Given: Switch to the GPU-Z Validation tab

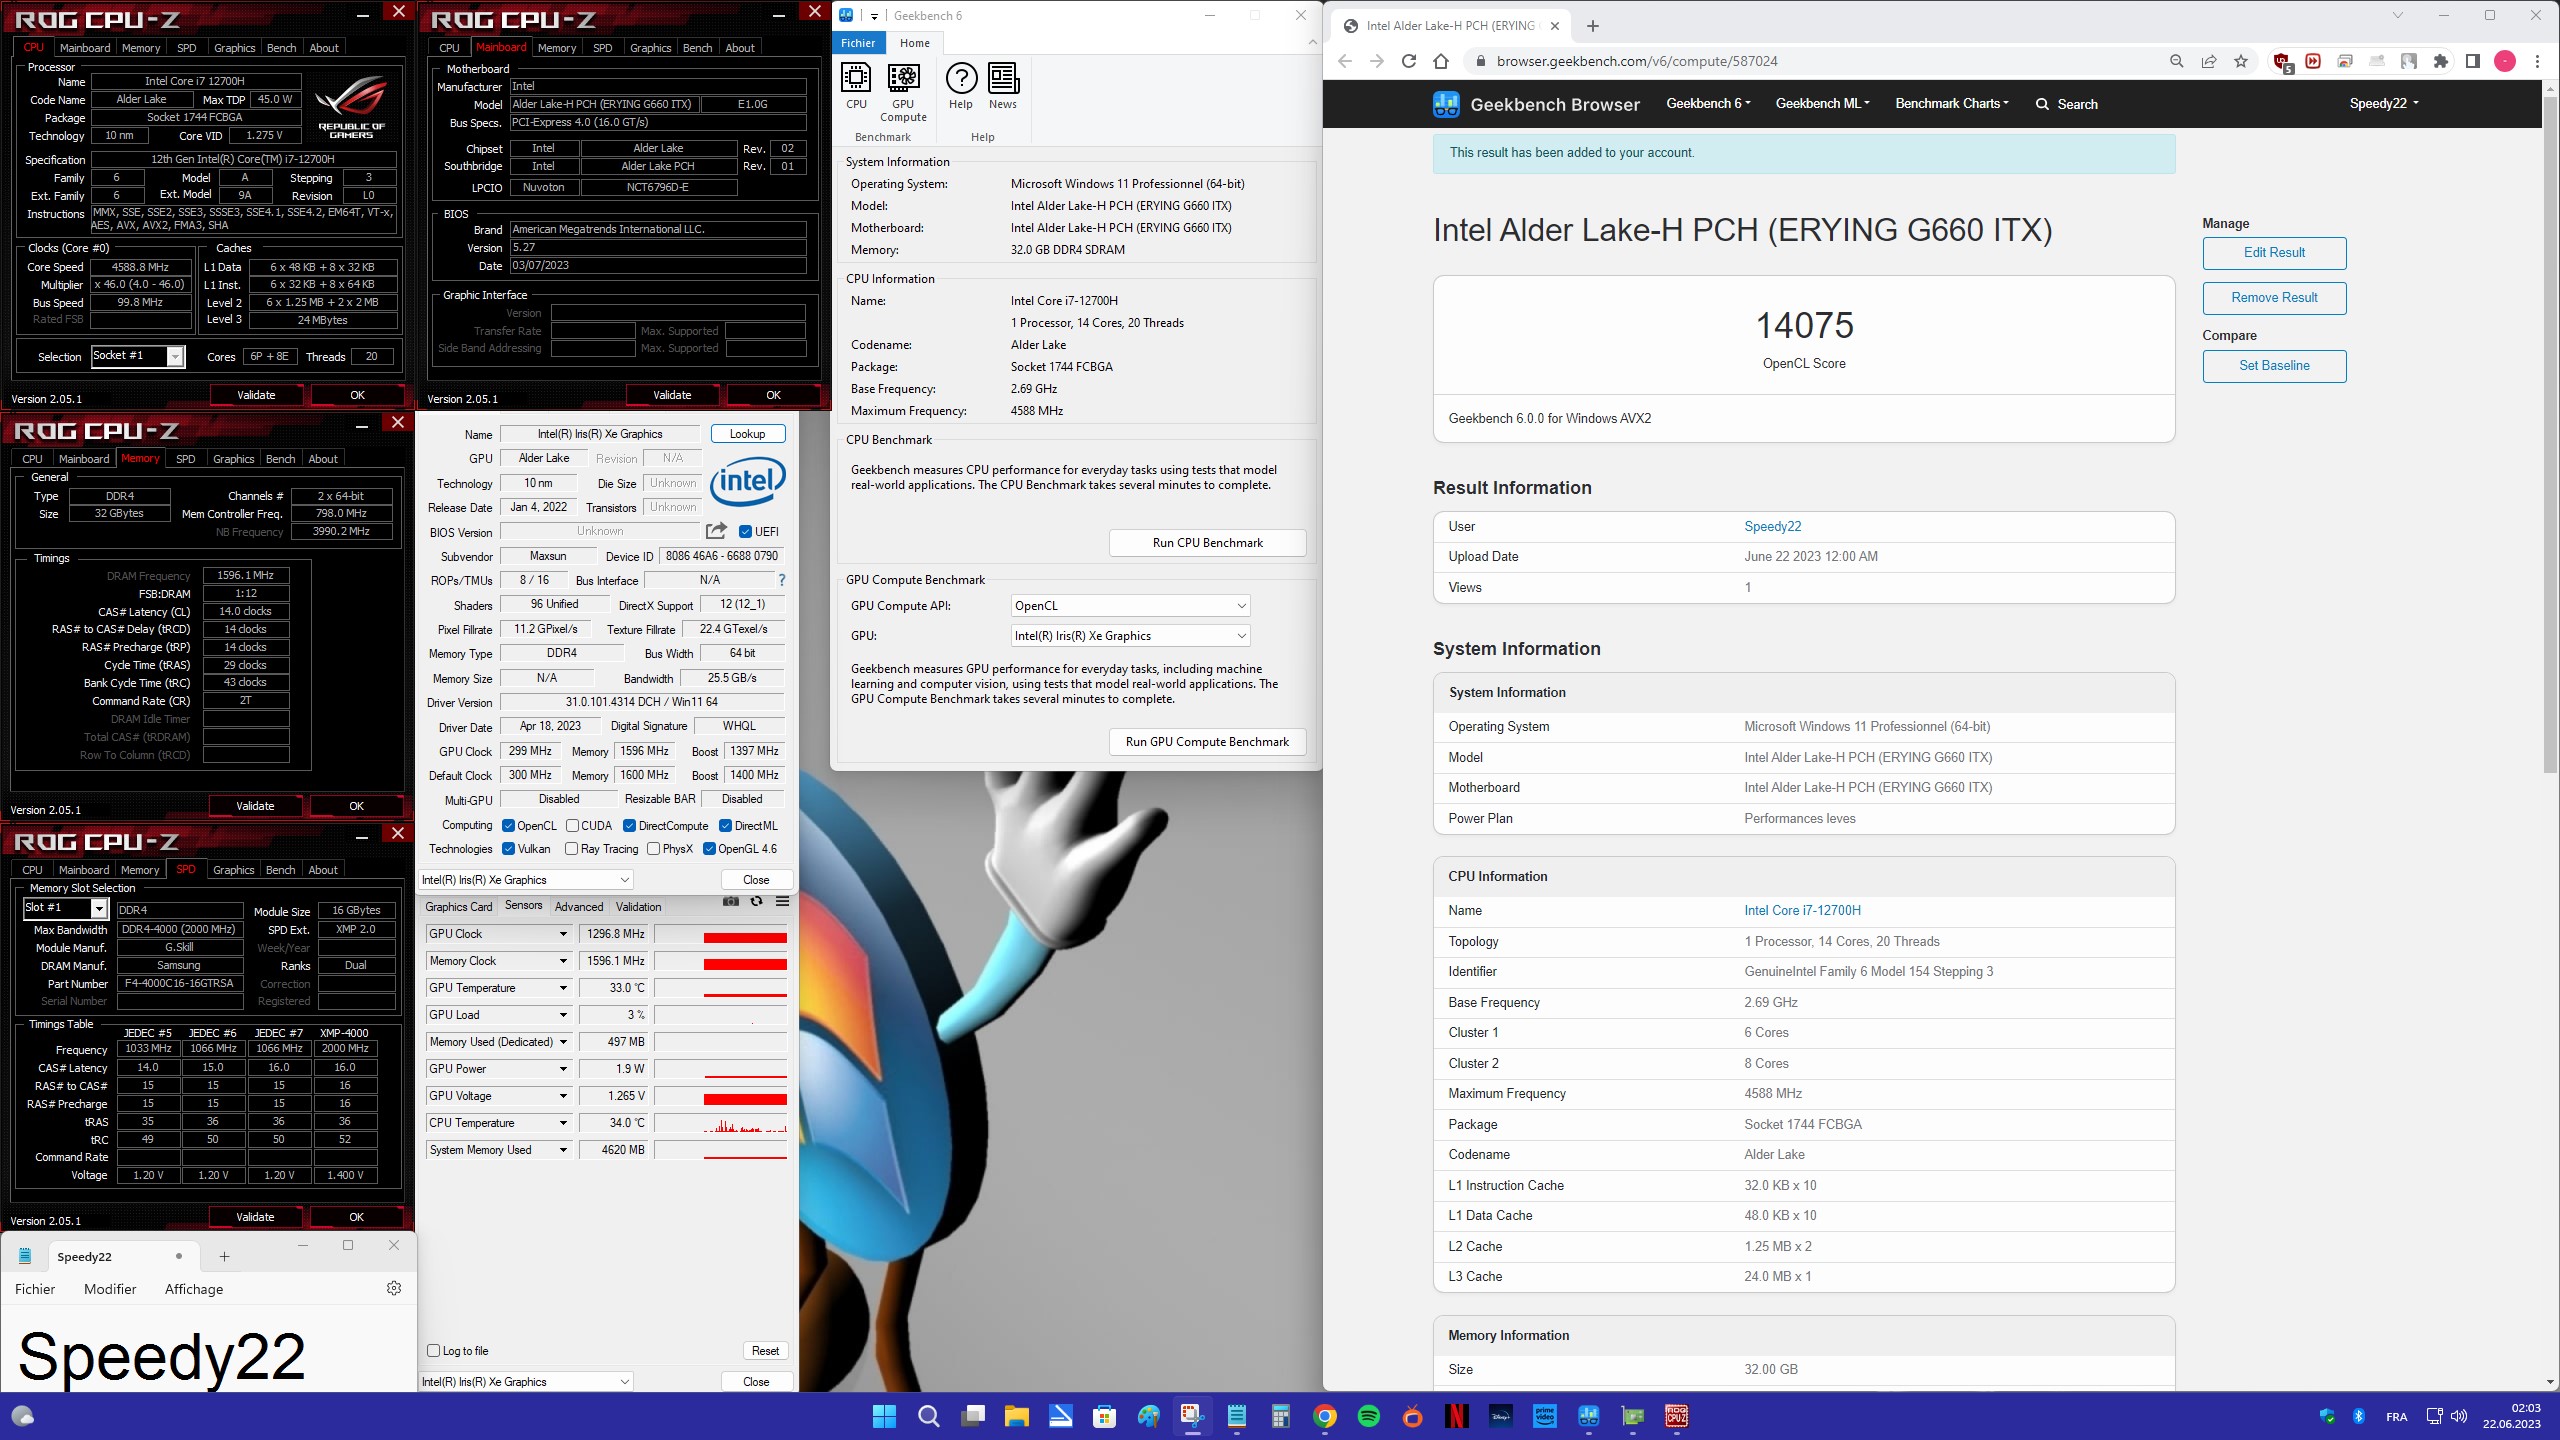Looking at the screenshot, I should [638, 907].
